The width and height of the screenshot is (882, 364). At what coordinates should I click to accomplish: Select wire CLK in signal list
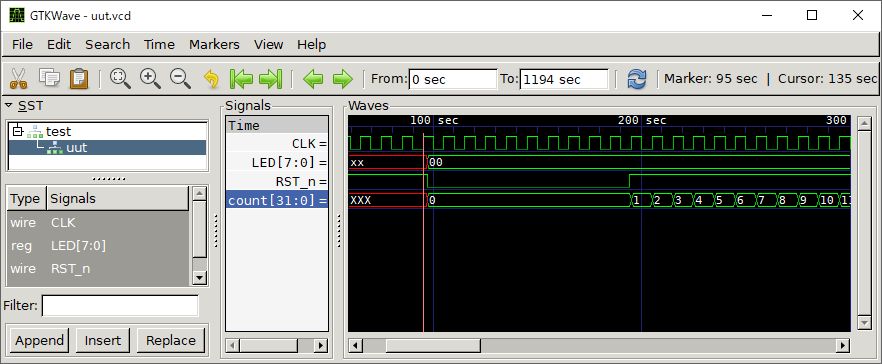coord(98,223)
